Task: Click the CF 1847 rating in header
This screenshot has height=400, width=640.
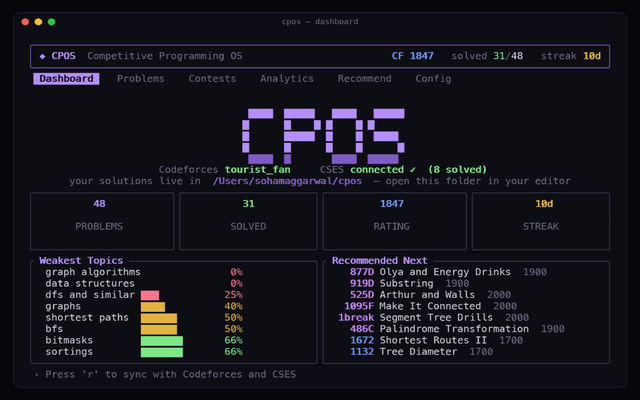Action: tap(413, 56)
